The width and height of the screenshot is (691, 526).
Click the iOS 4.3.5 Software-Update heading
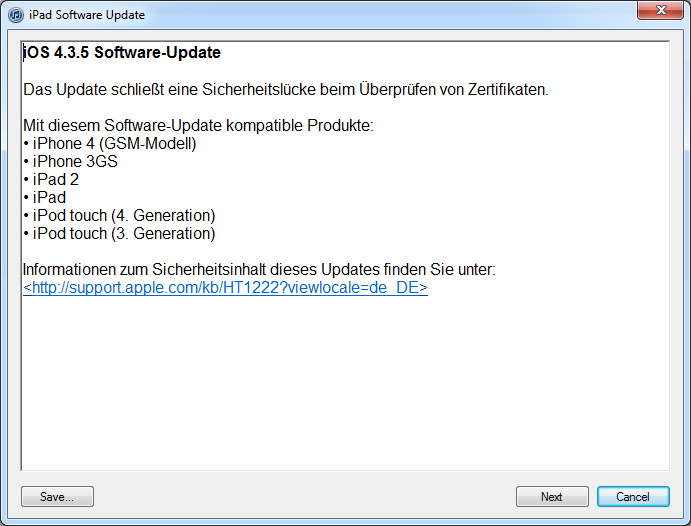(122, 52)
